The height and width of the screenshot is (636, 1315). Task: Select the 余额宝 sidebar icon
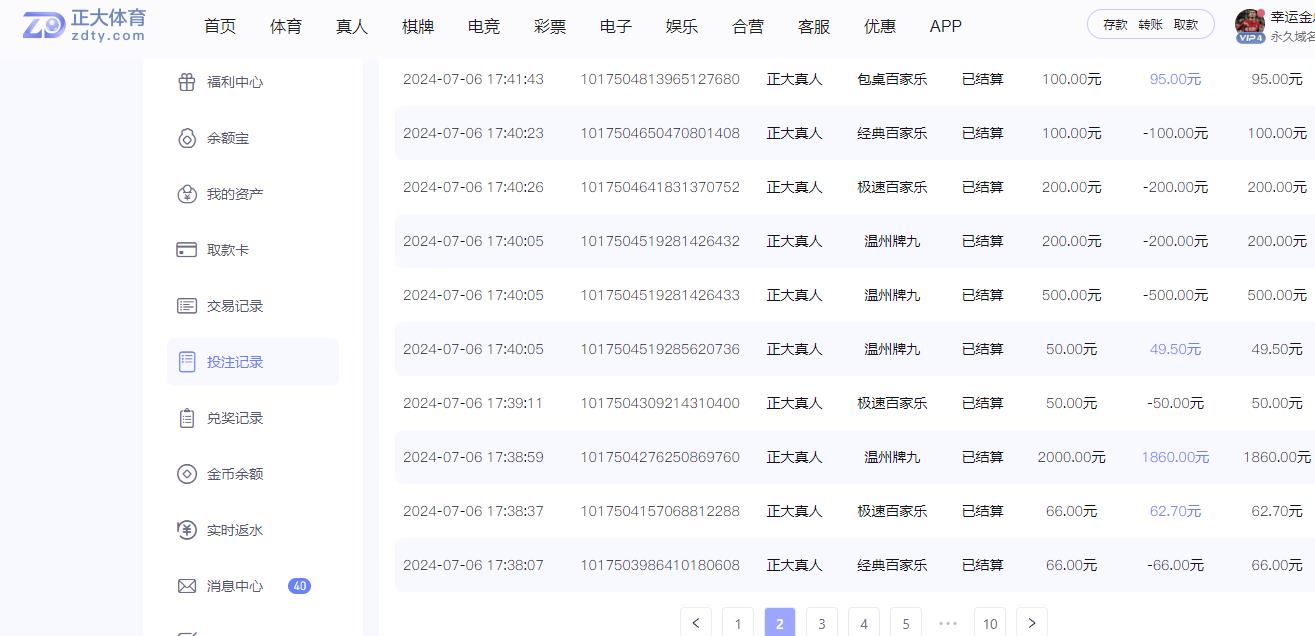[x=187, y=138]
